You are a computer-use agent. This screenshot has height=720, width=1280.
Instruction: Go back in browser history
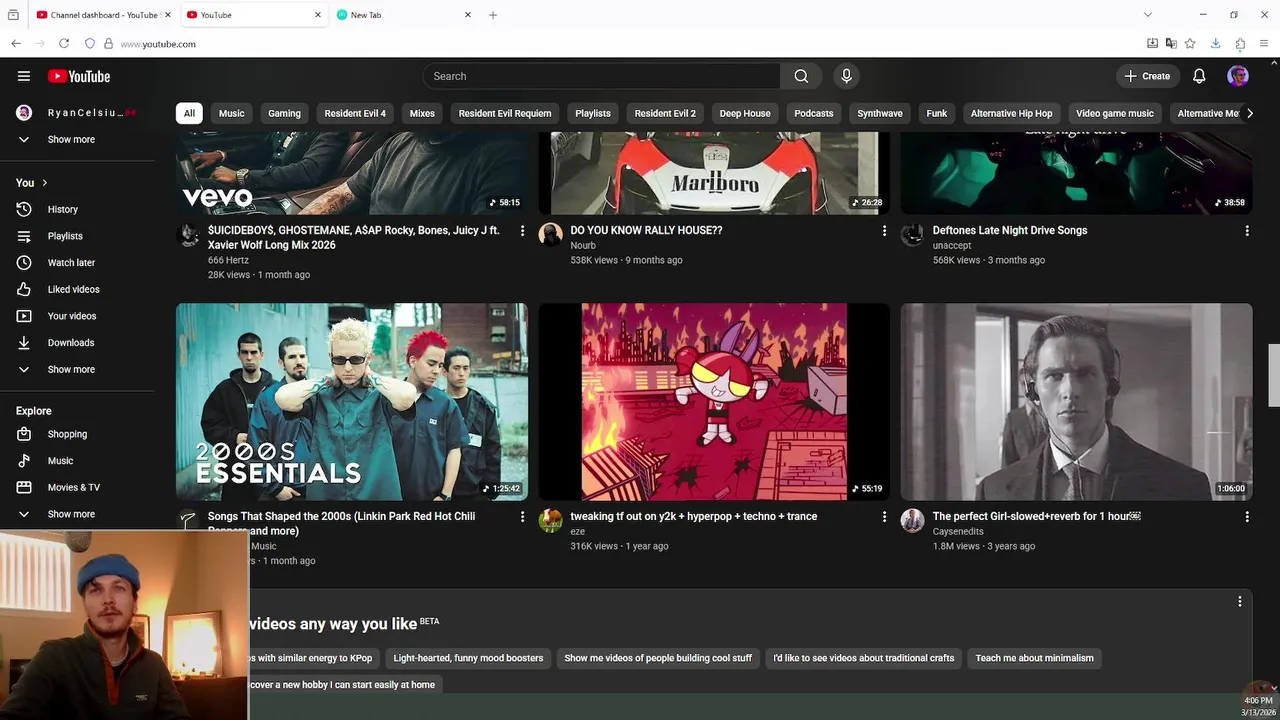[16, 44]
